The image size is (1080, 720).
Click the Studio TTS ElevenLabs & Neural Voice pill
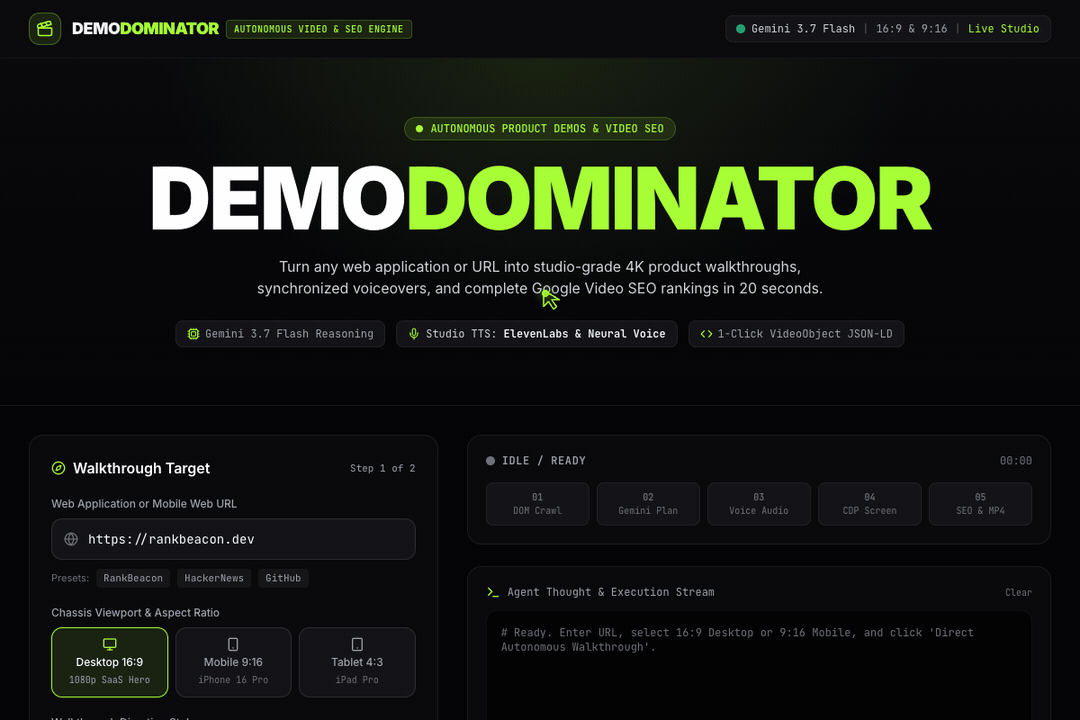[x=537, y=333]
